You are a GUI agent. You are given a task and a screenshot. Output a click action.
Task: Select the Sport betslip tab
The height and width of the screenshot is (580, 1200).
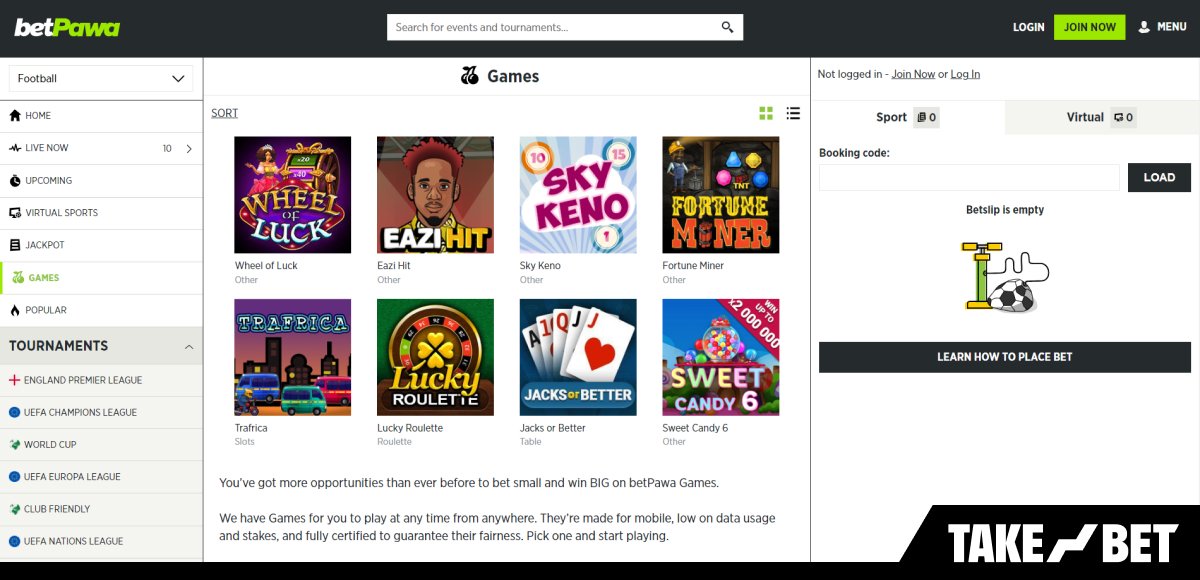(907, 118)
